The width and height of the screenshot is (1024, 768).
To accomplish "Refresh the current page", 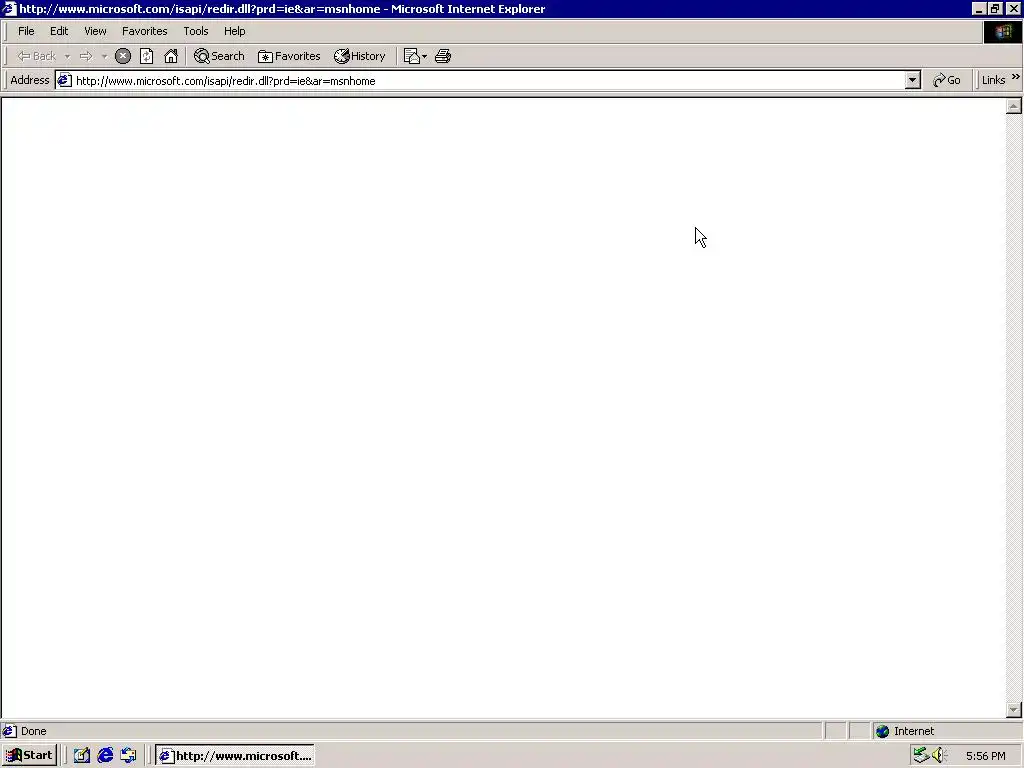I will [147, 56].
